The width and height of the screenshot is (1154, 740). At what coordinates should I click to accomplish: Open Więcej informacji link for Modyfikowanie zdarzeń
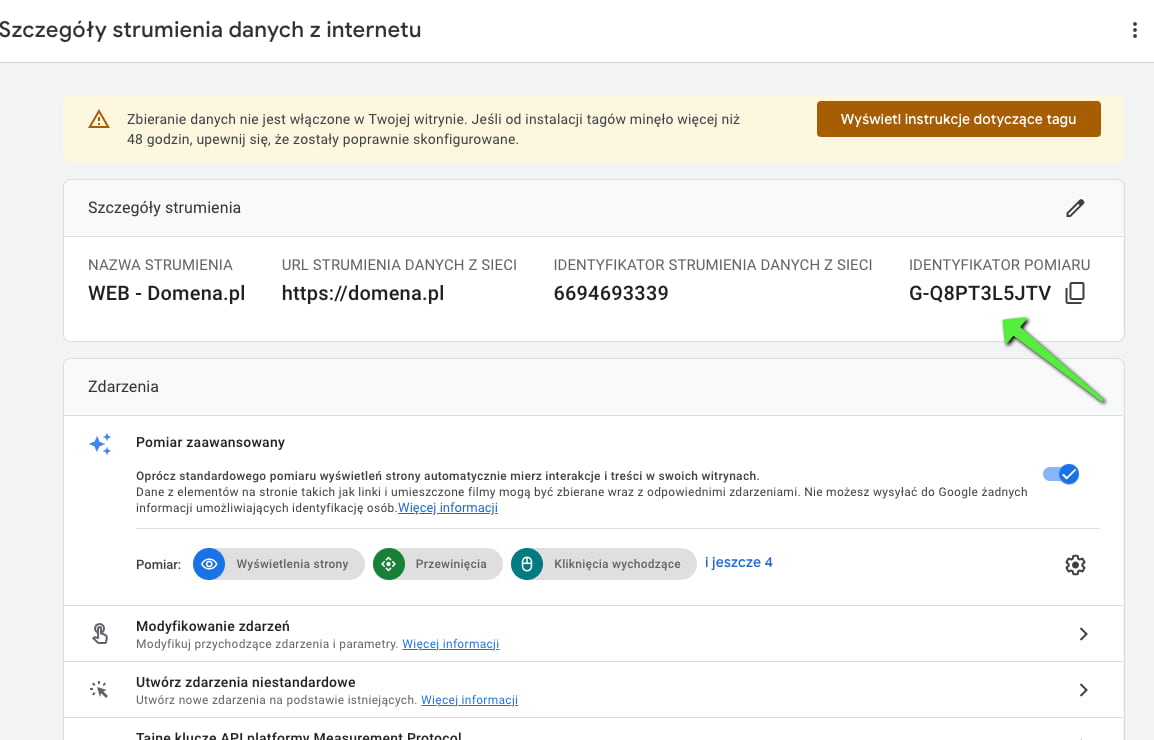click(450, 644)
